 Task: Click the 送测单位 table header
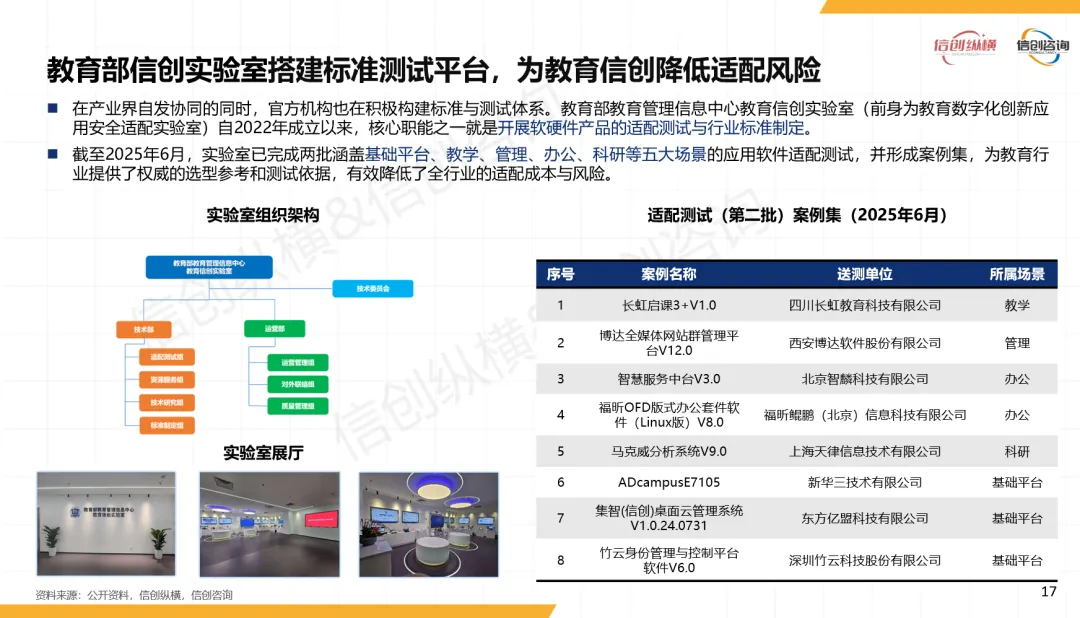tap(864, 274)
